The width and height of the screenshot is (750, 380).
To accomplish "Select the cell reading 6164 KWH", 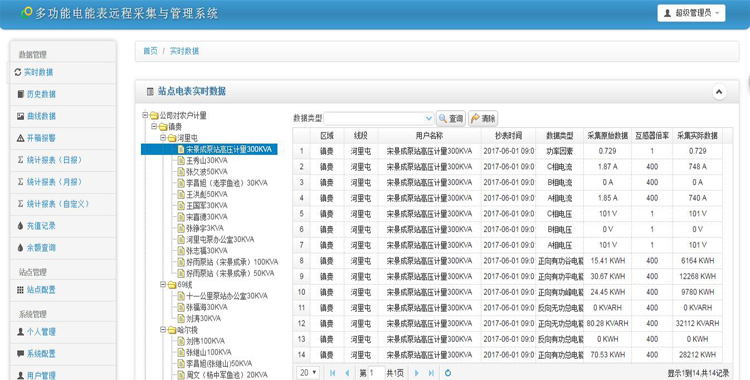I will [x=697, y=261].
